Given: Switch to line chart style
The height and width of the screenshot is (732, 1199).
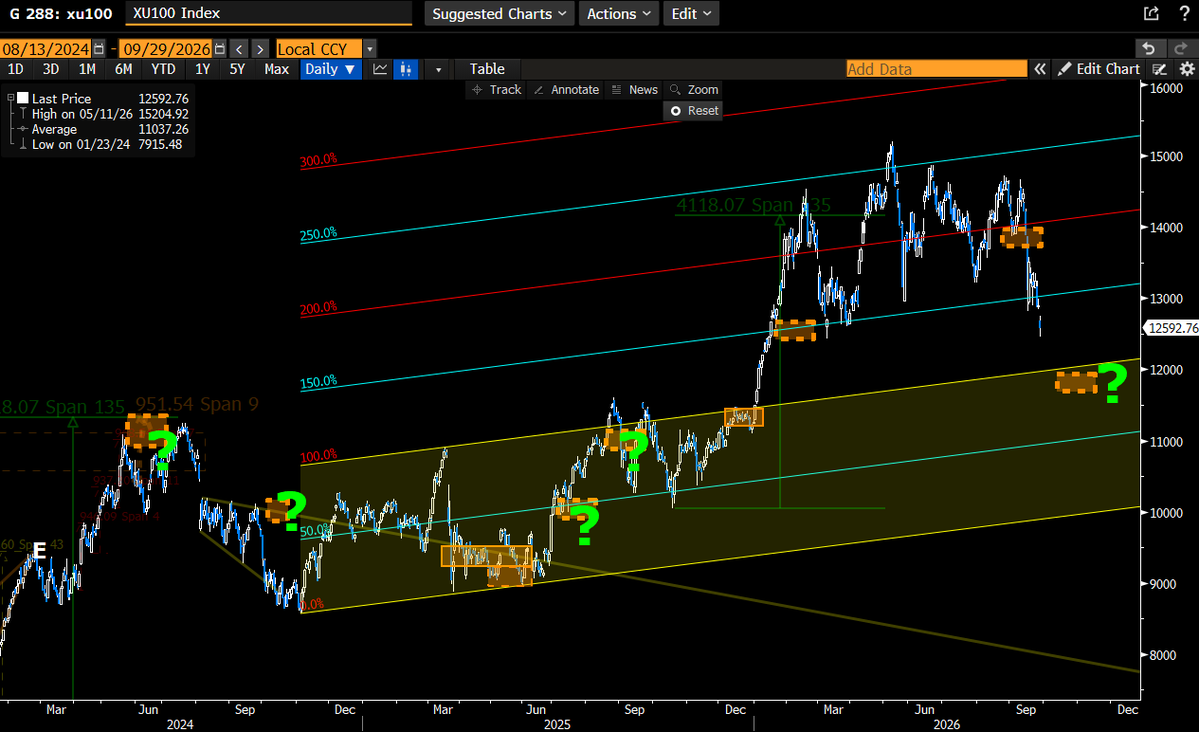Looking at the screenshot, I should [380, 69].
